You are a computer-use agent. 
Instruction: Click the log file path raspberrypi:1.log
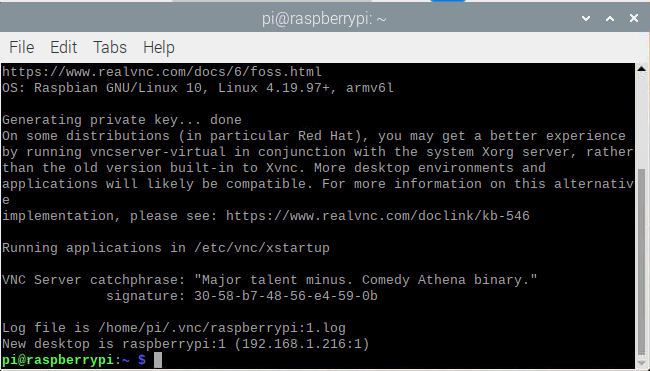222,328
